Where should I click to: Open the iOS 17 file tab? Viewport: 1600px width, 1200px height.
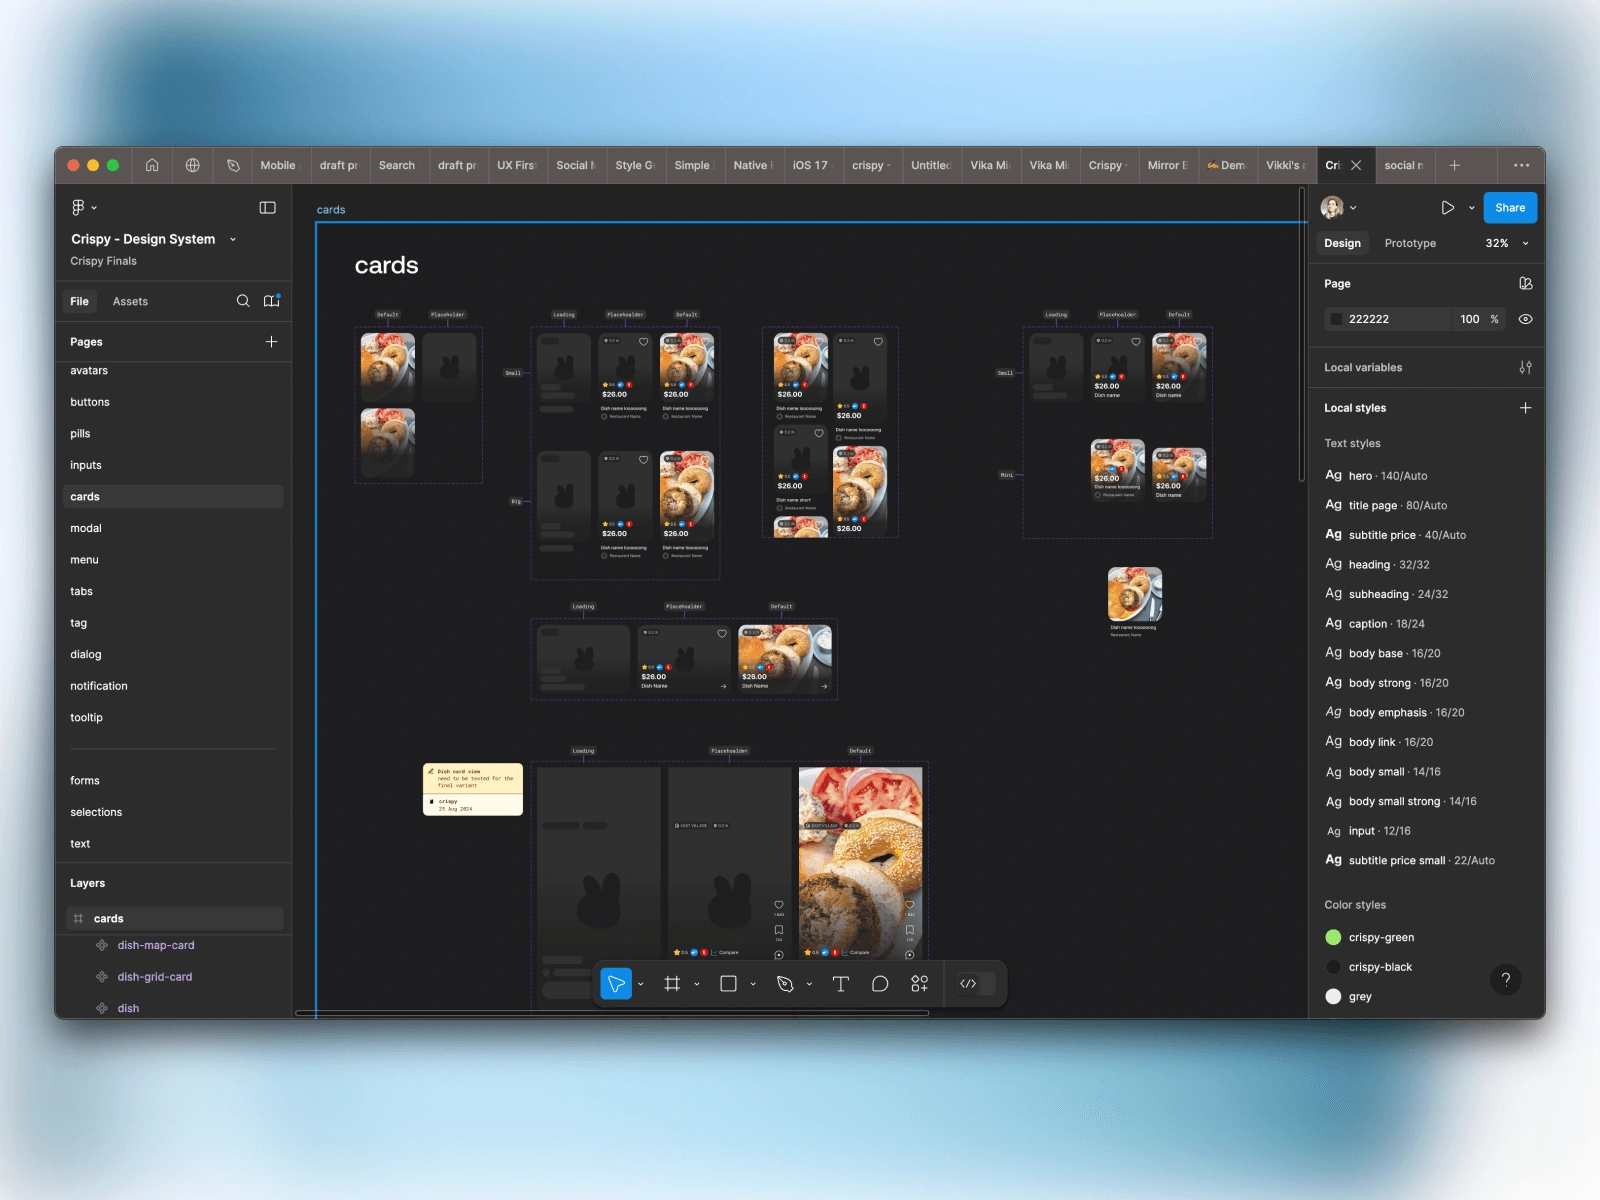(812, 165)
